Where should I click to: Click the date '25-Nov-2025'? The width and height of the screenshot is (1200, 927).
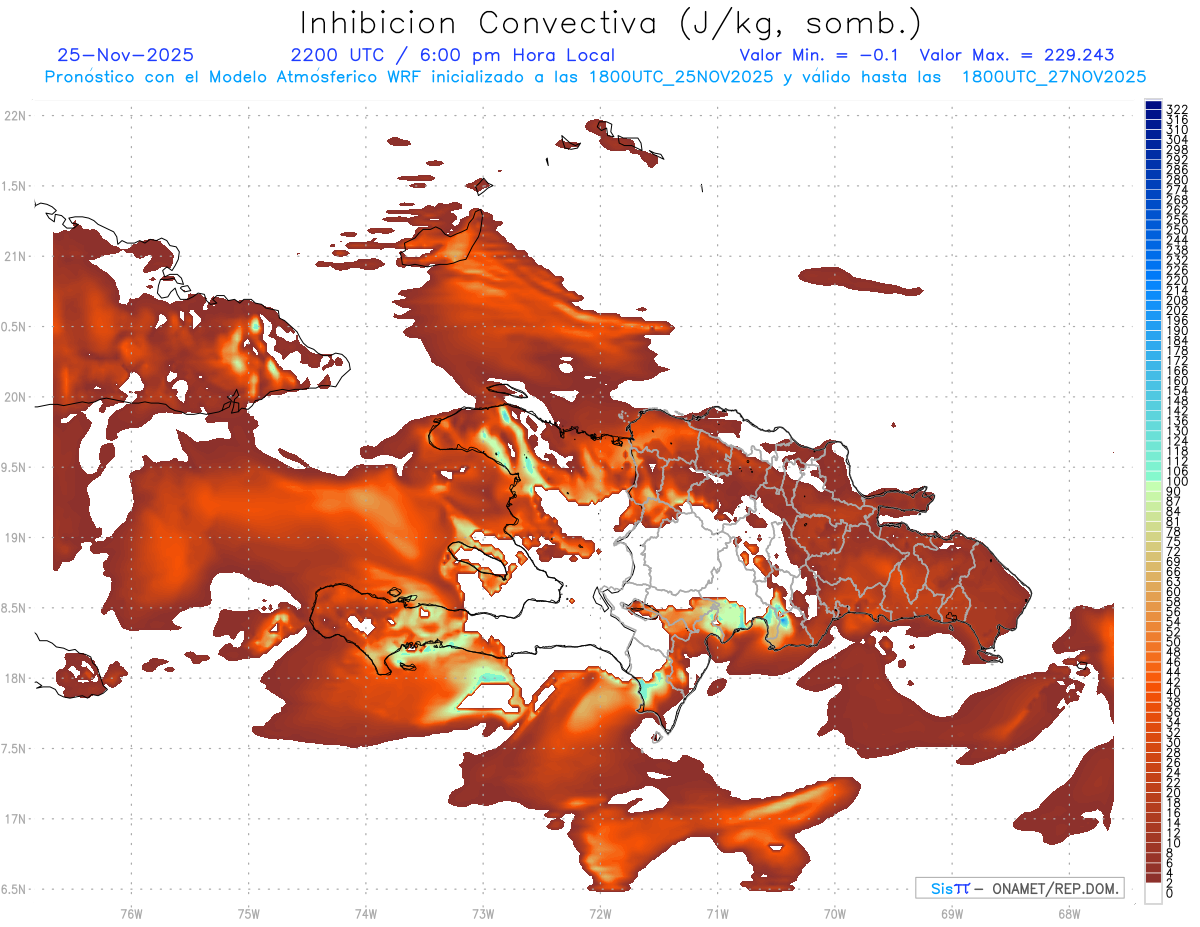point(126,55)
